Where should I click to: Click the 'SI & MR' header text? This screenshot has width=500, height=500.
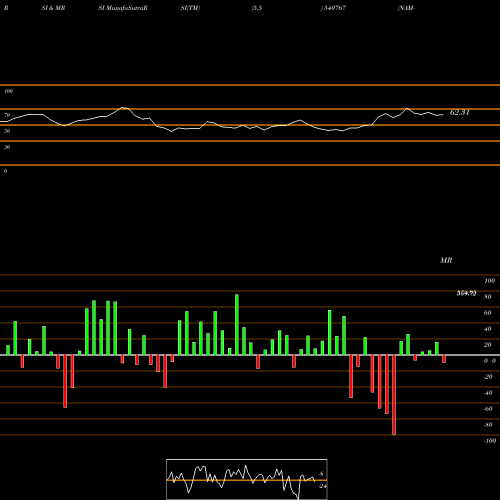pos(53,8)
